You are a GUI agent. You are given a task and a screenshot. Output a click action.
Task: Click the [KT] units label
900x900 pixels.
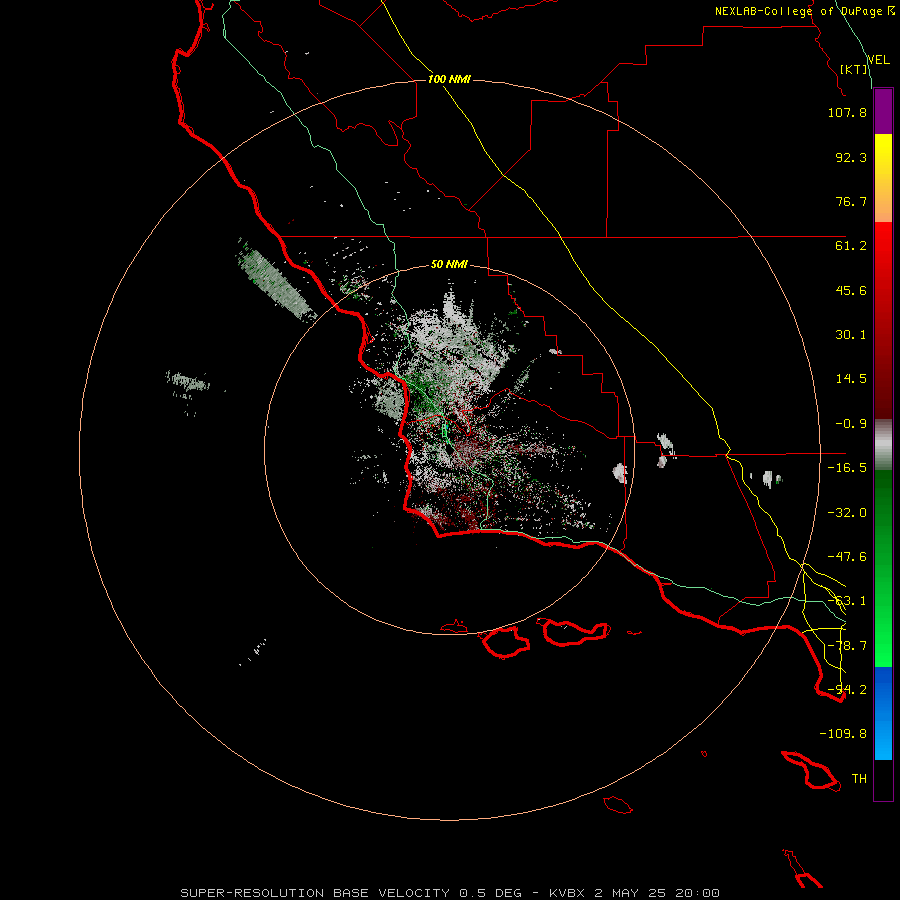pos(854,69)
